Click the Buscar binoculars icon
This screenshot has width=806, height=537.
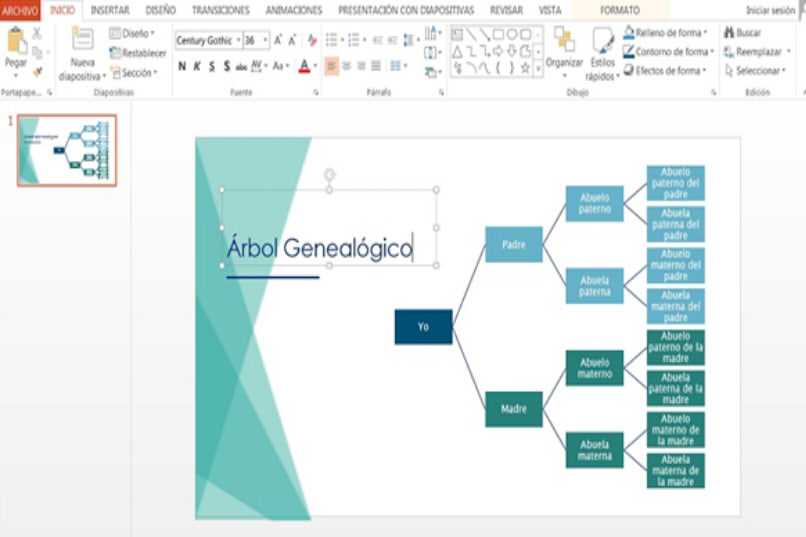(x=727, y=33)
